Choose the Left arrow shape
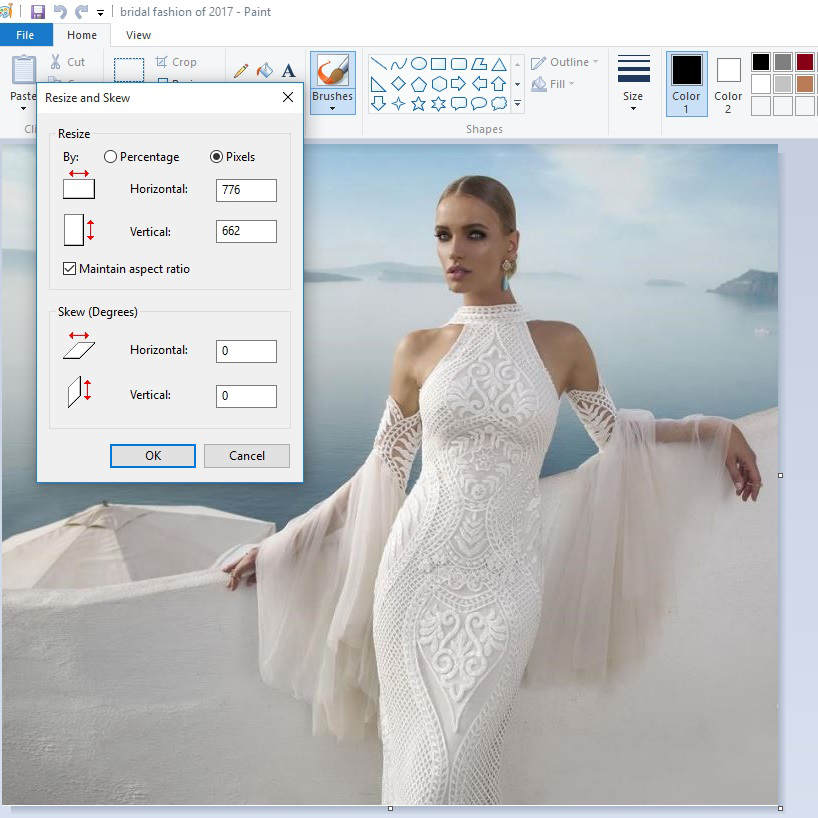 point(479,84)
